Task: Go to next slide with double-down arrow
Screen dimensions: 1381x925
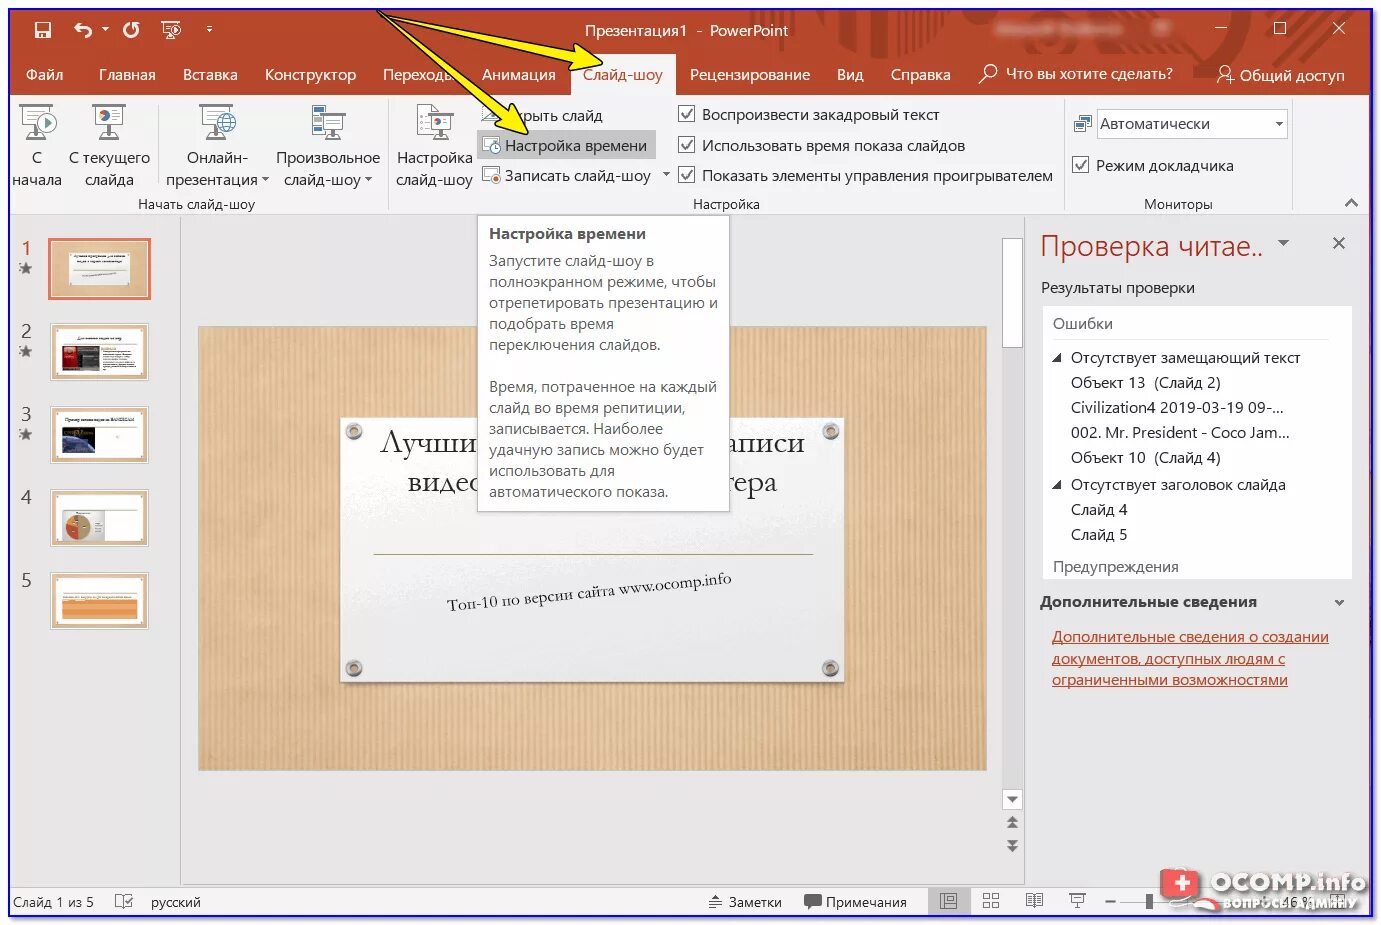Action: (x=1012, y=845)
